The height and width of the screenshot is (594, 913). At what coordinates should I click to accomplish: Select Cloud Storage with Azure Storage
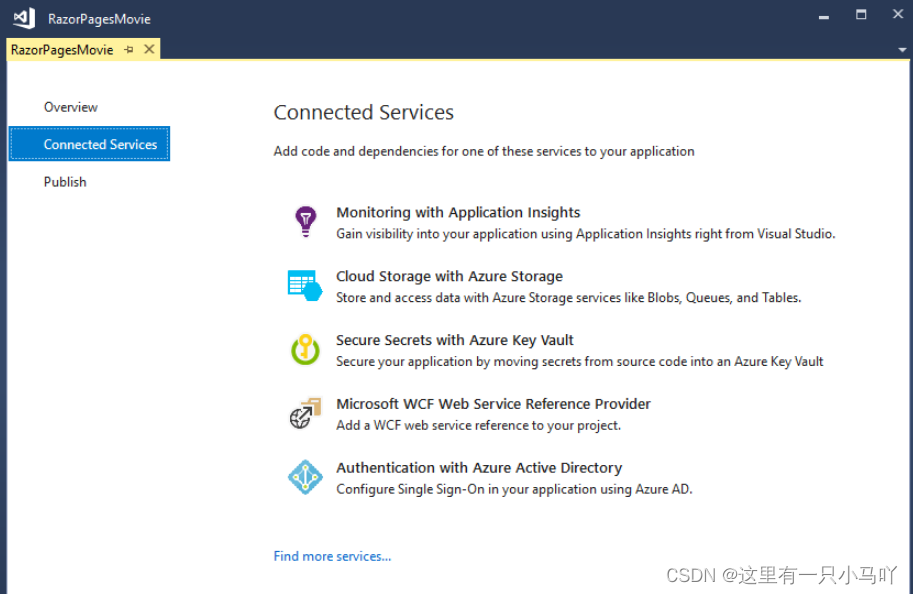click(449, 276)
